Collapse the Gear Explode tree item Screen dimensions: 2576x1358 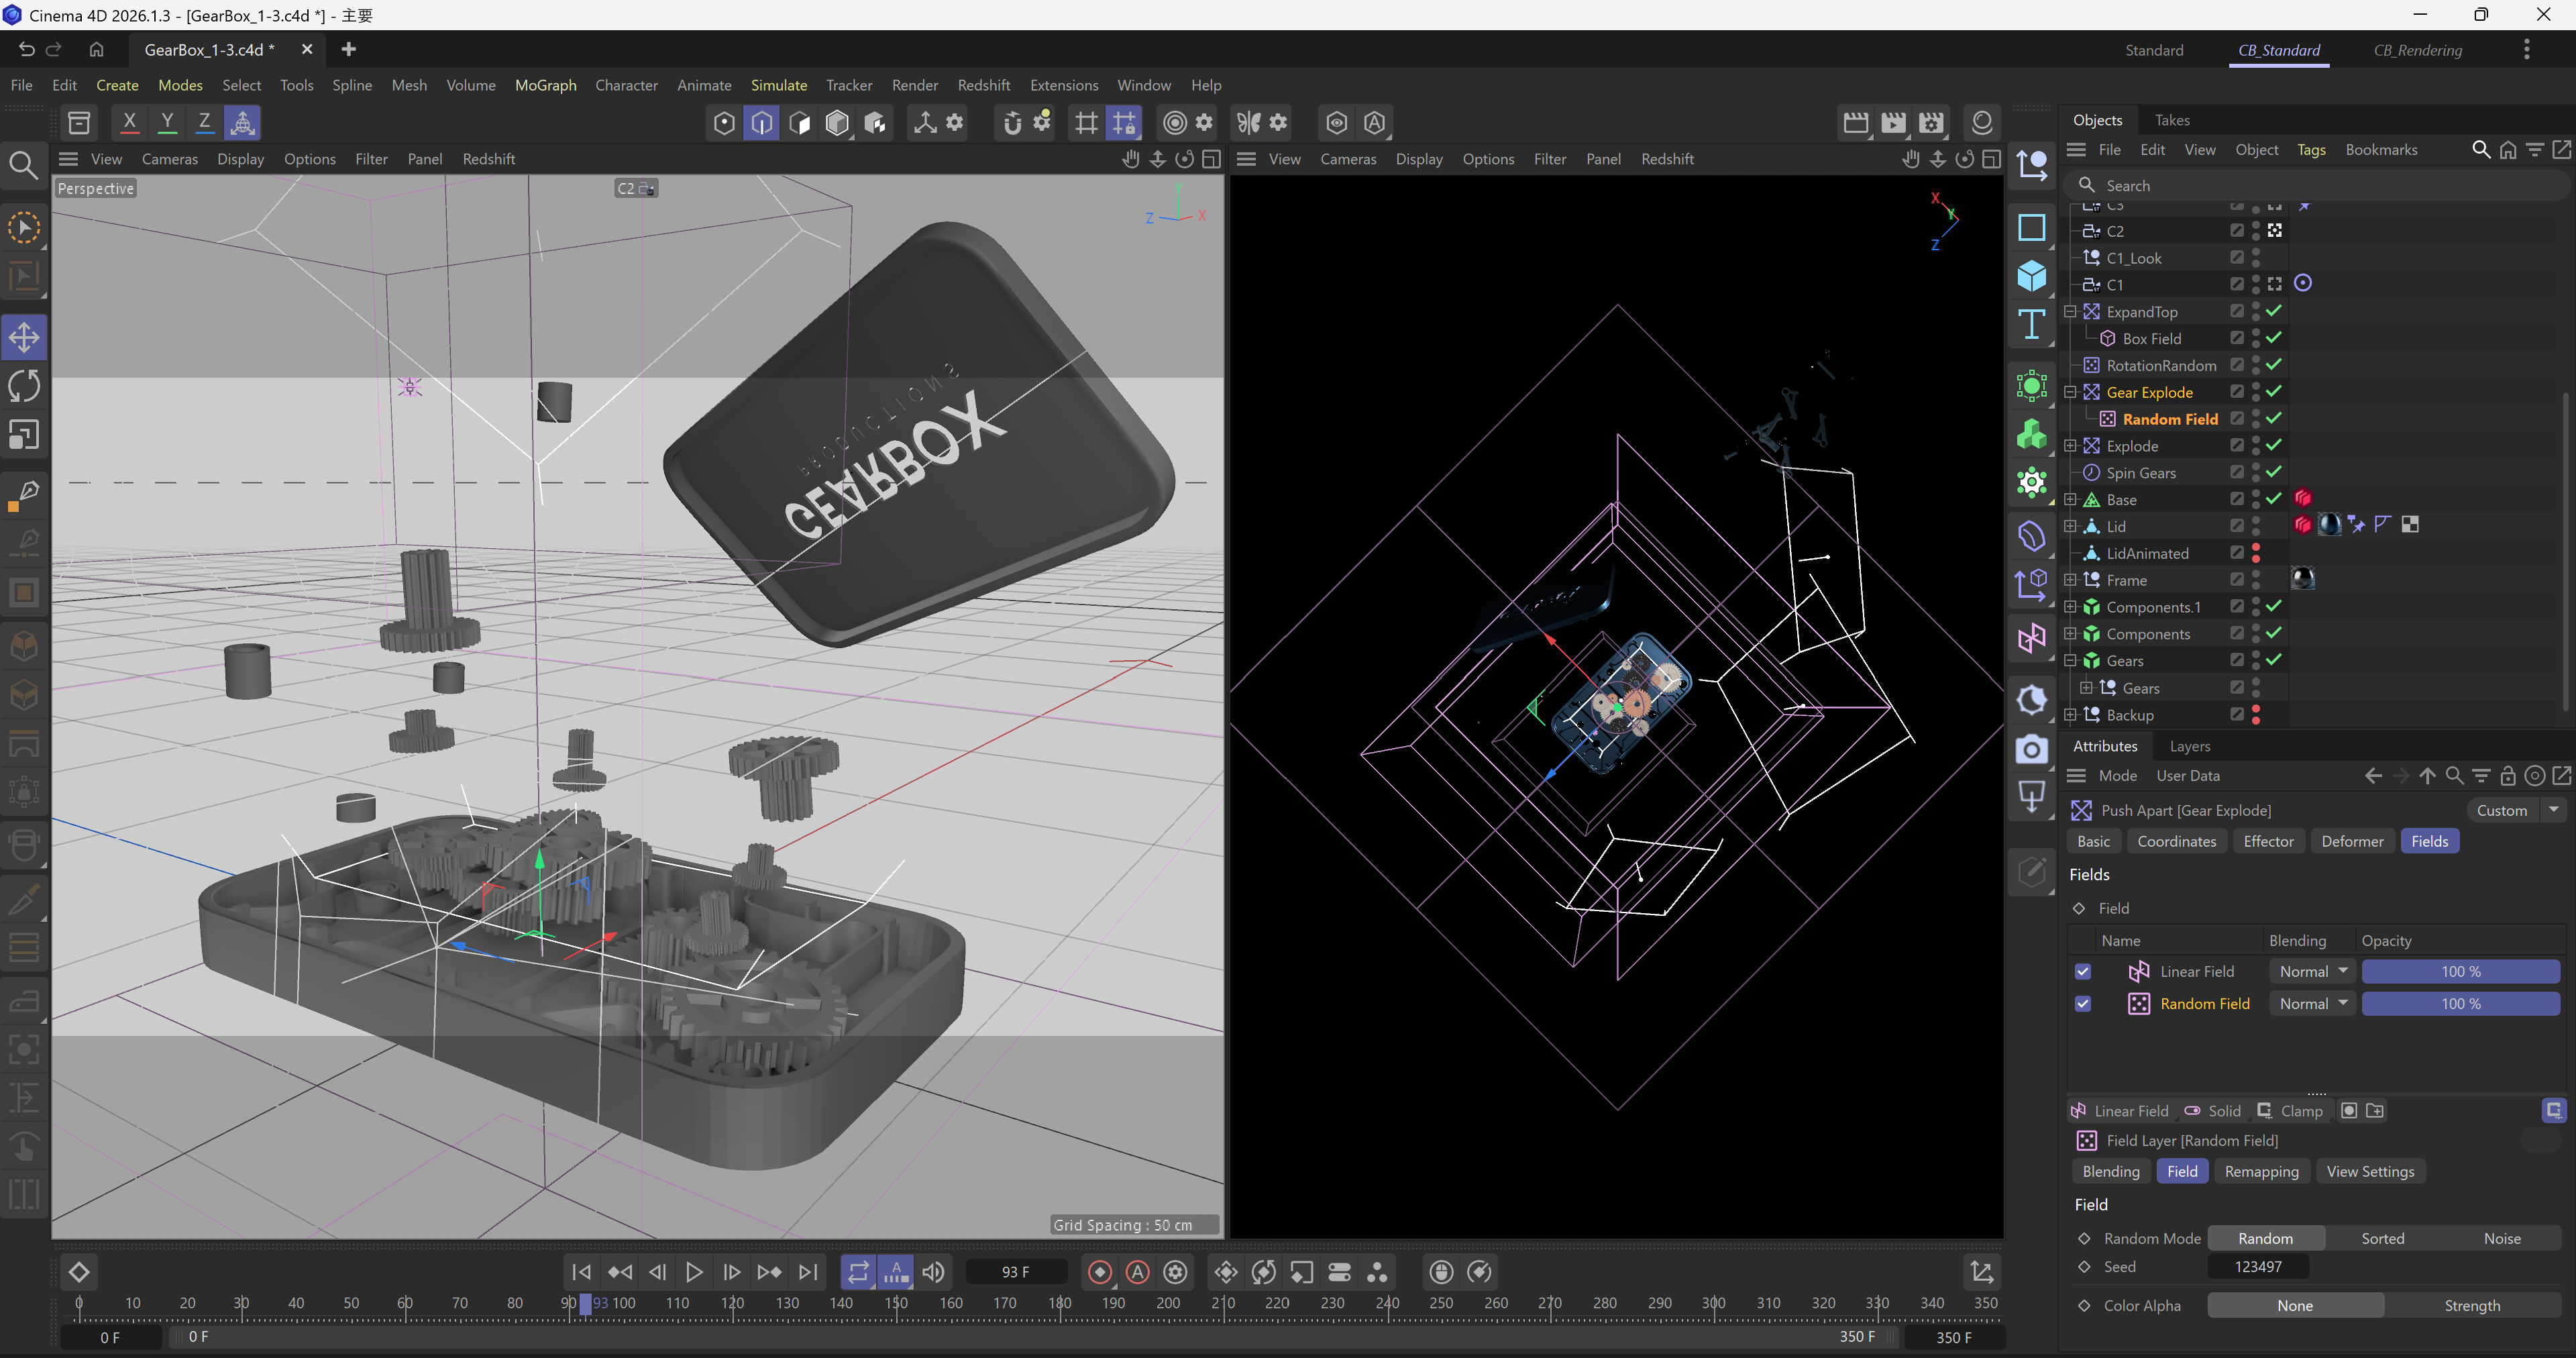click(x=2071, y=392)
